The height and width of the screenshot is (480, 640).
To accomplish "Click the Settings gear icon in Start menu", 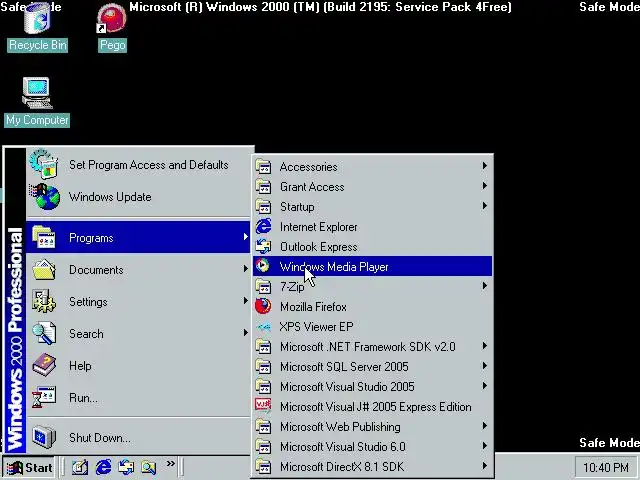I will point(44,301).
